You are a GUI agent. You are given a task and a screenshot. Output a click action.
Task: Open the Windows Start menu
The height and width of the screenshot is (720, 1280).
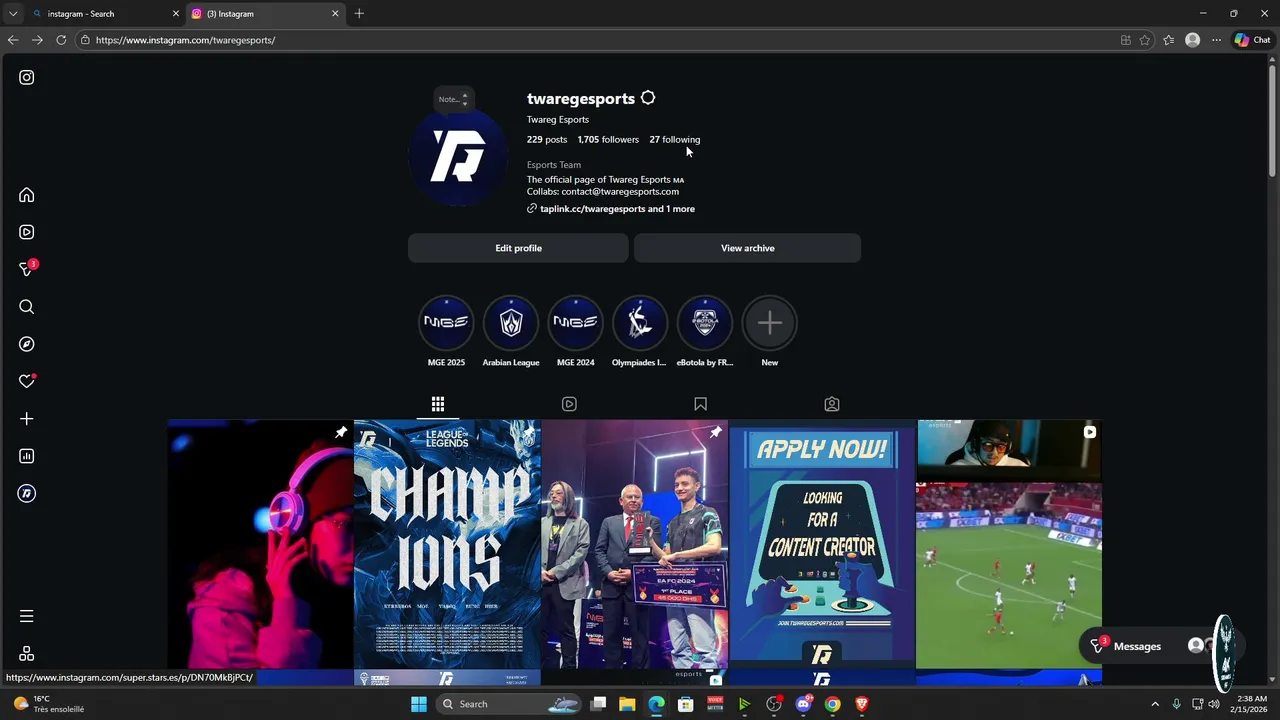pos(418,704)
